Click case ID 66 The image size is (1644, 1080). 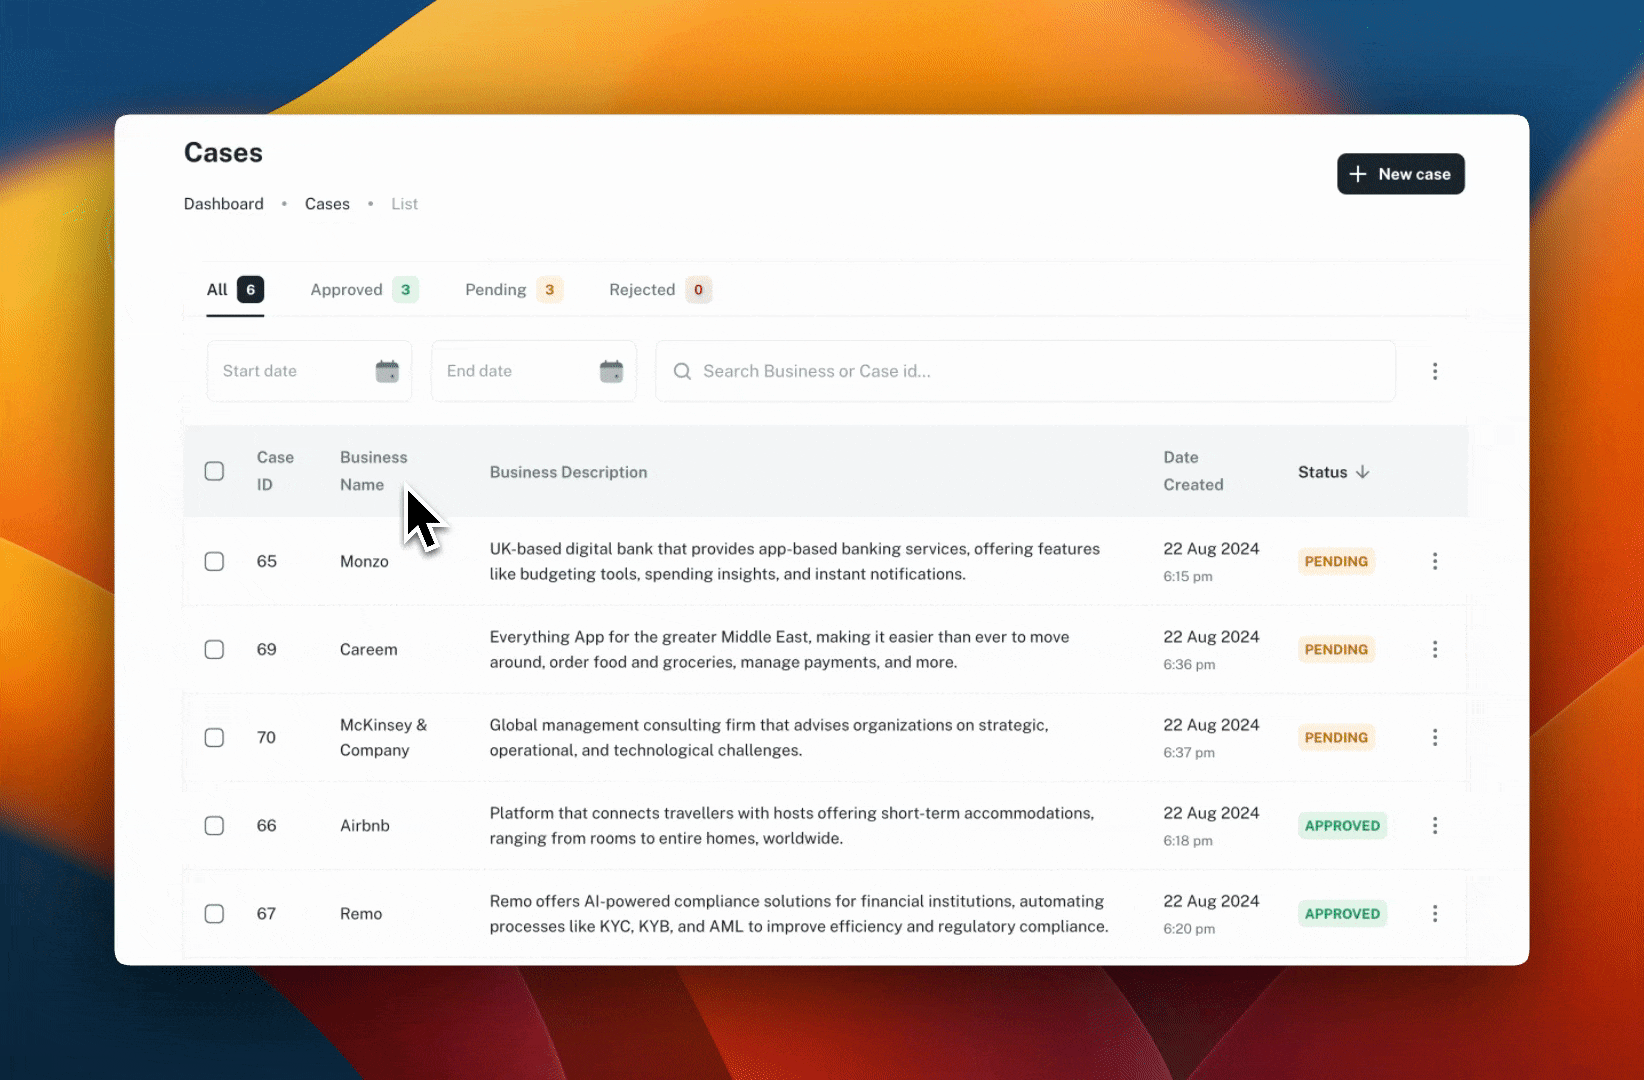(266, 825)
